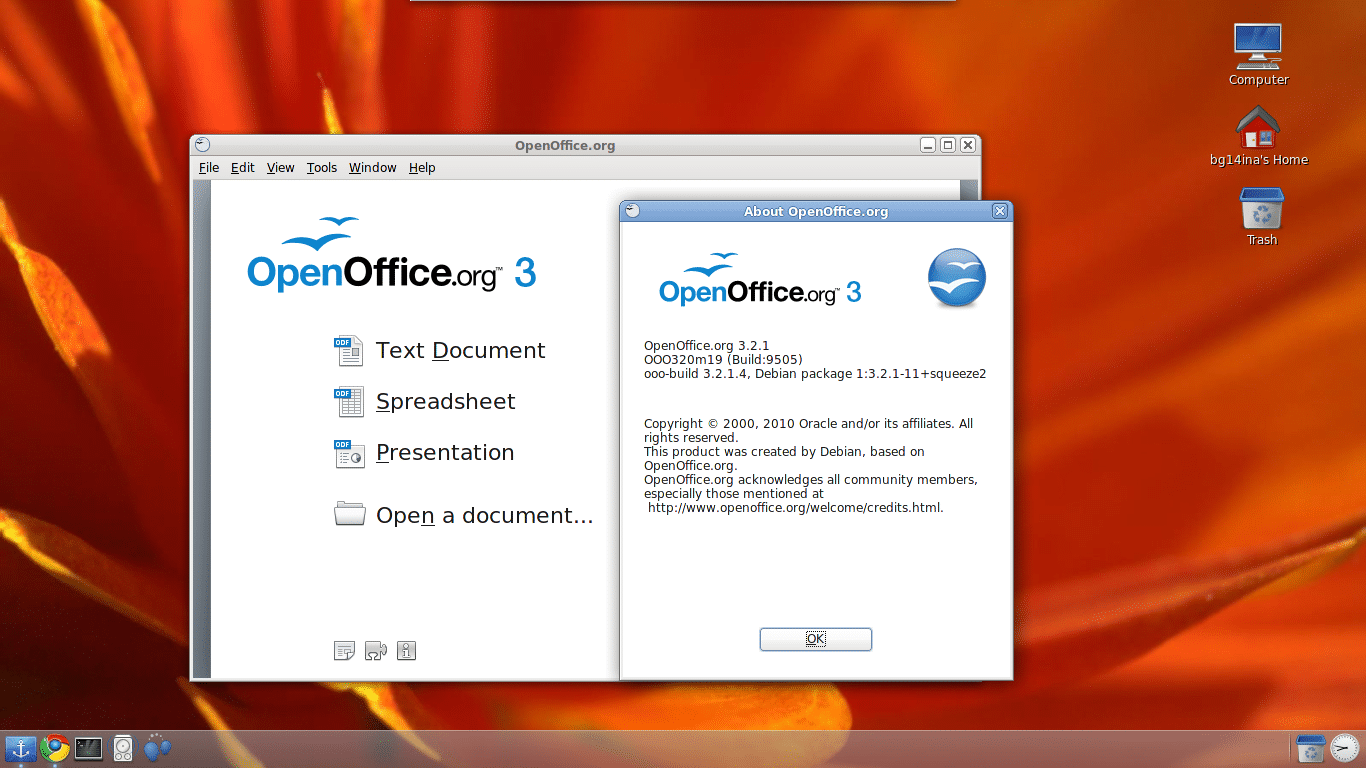Open the View menu
The height and width of the screenshot is (768, 1366).
[280, 168]
